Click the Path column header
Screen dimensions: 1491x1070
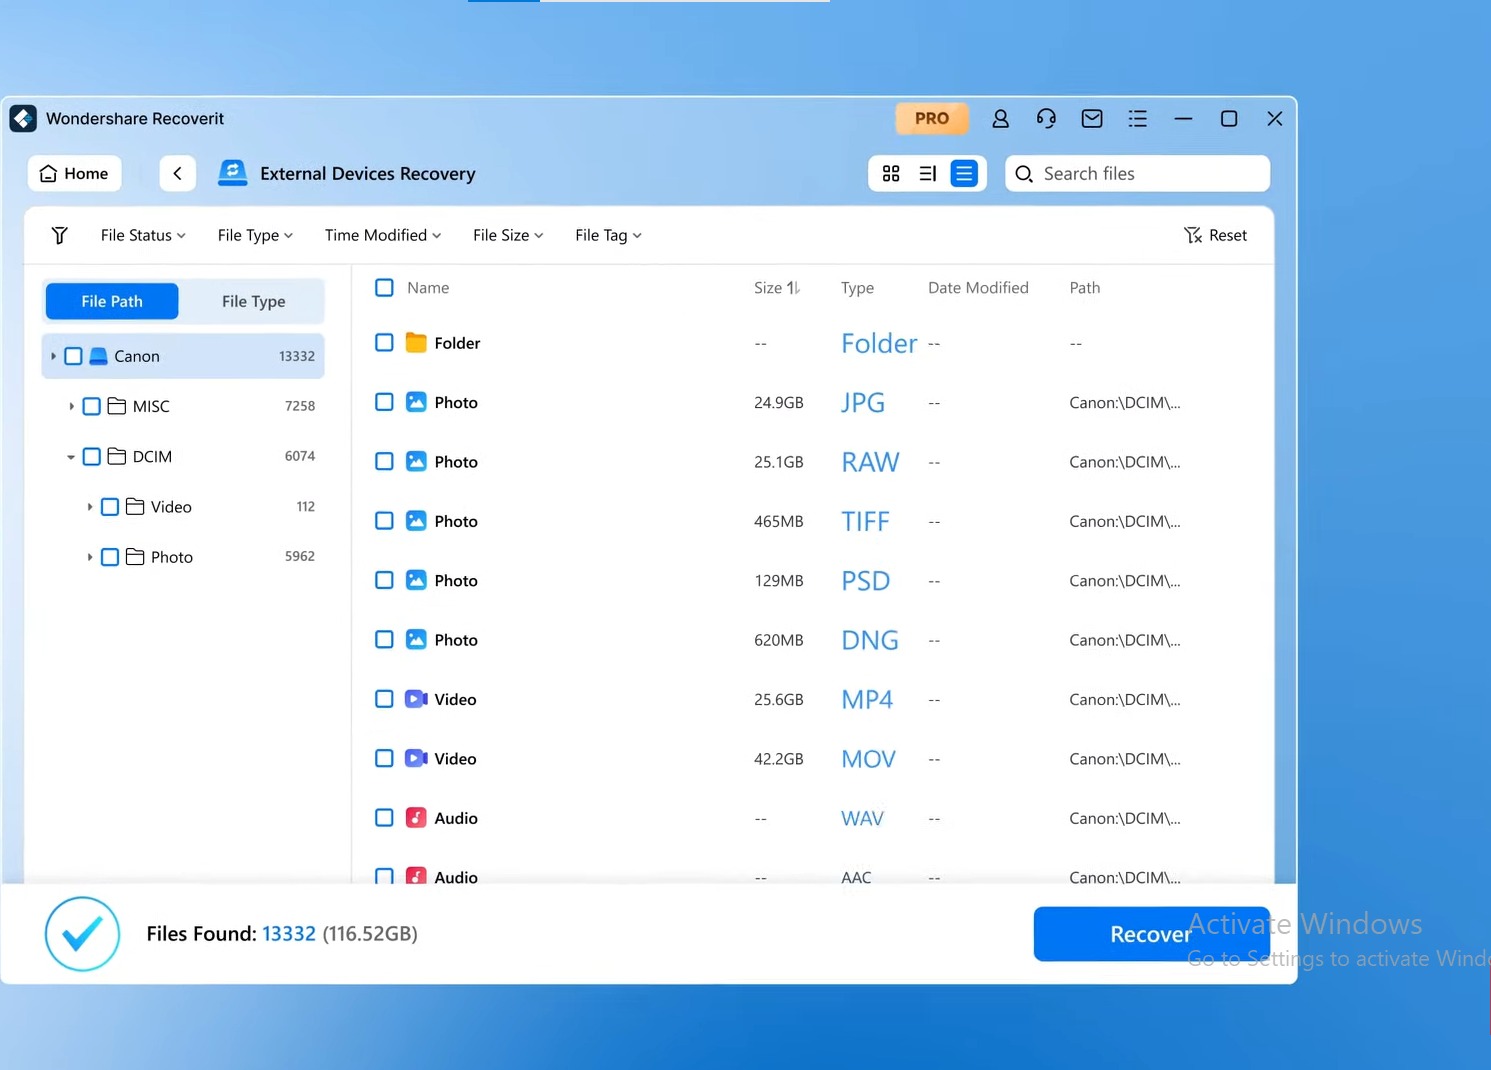coord(1085,288)
